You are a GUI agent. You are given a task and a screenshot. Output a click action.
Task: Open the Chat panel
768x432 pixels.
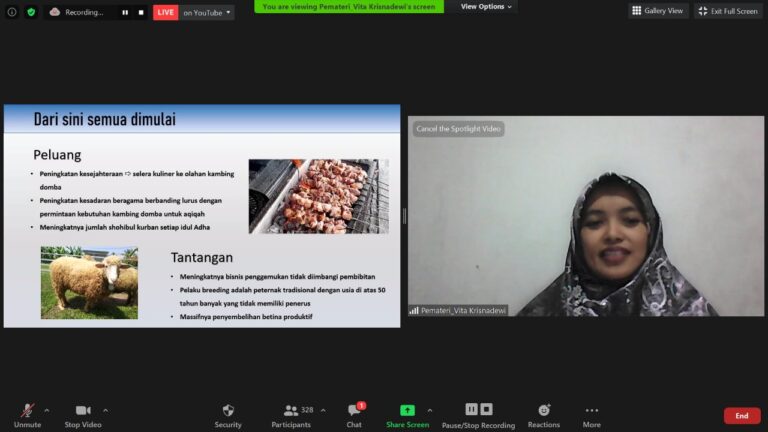click(x=354, y=414)
